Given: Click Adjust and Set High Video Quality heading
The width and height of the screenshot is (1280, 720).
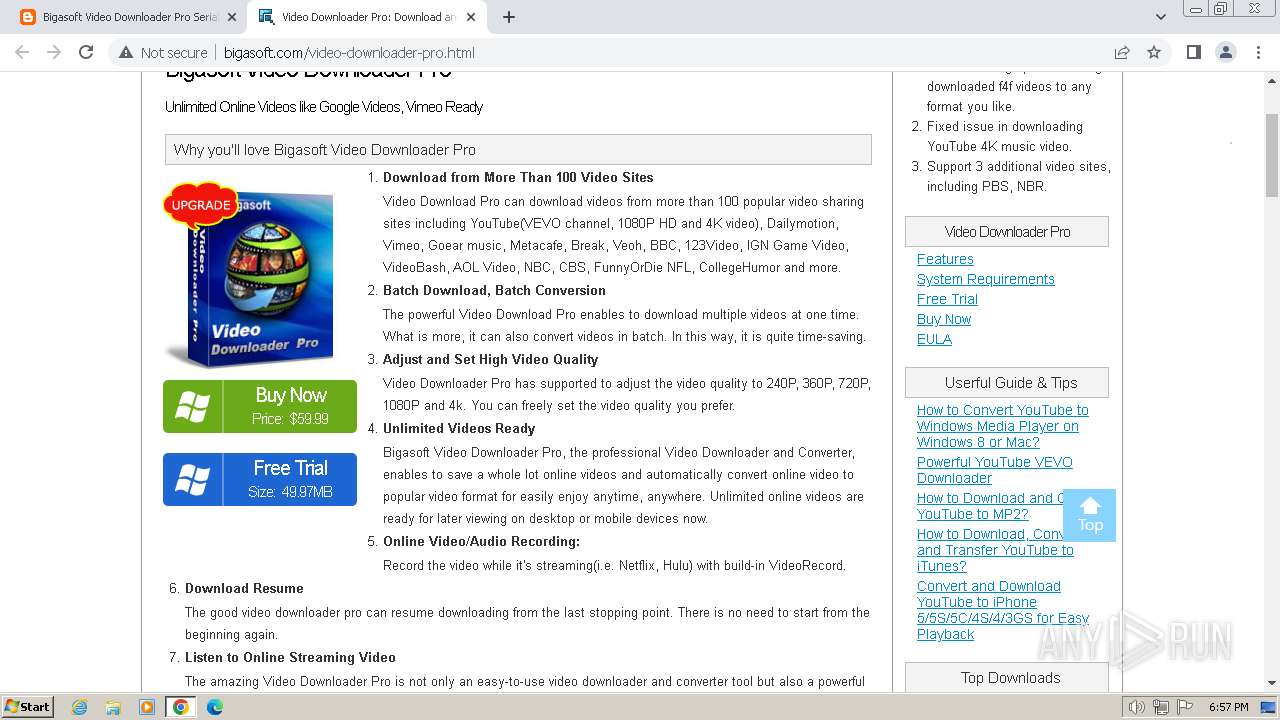Looking at the screenshot, I should (x=490, y=359).
